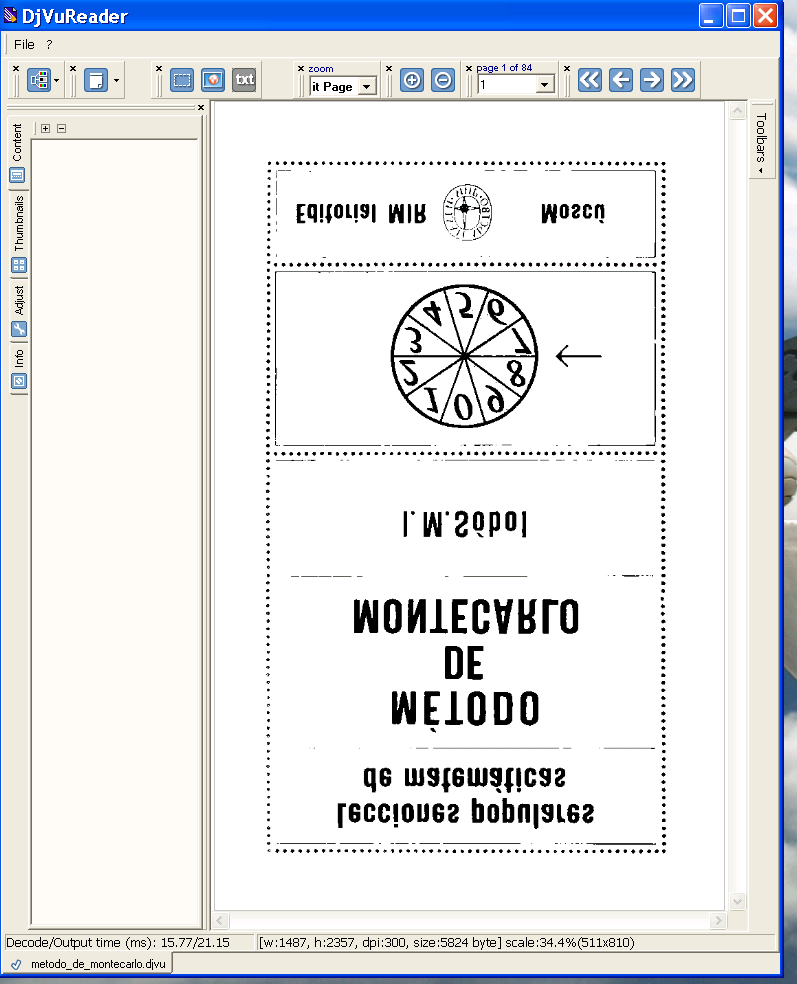This screenshot has width=797, height=984.
Task: Click the Adjust wrench icon
Action: 19,329
